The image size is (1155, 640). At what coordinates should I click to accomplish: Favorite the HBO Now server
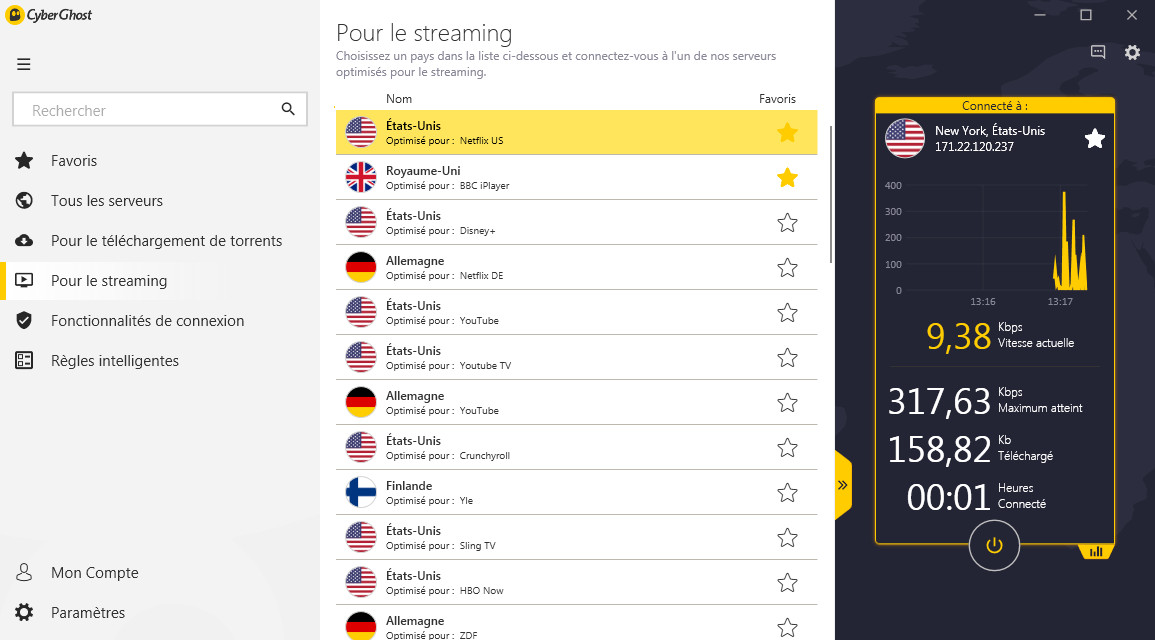pyautogui.click(x=787, y=583)
